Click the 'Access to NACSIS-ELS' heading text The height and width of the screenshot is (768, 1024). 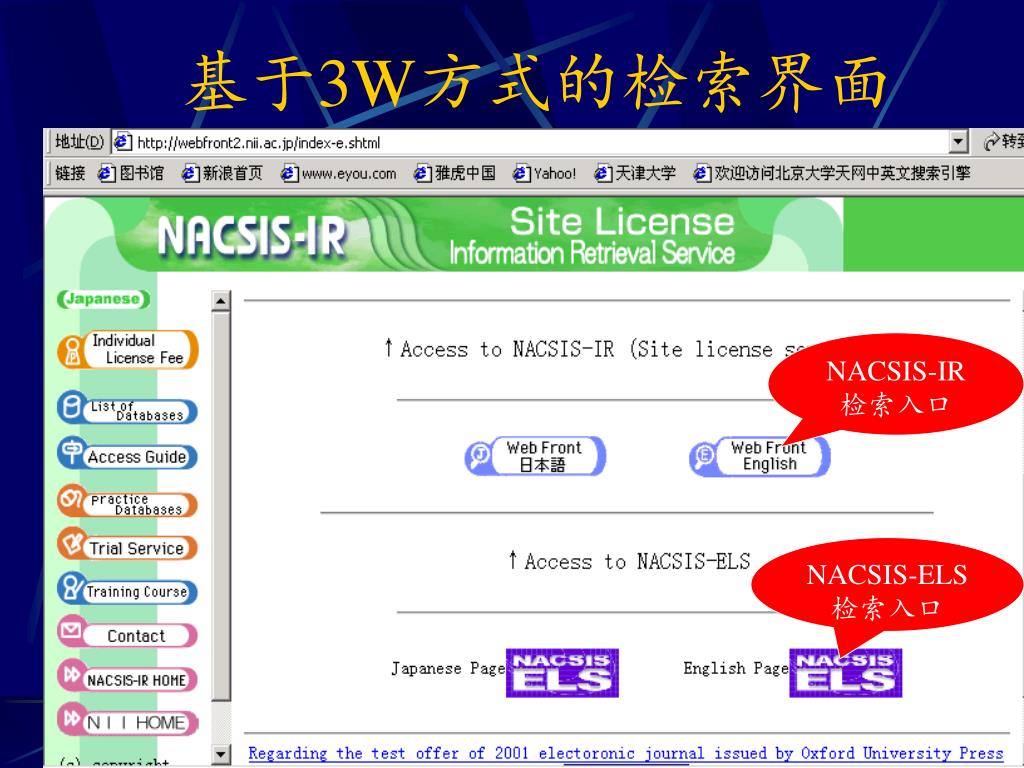630,561
